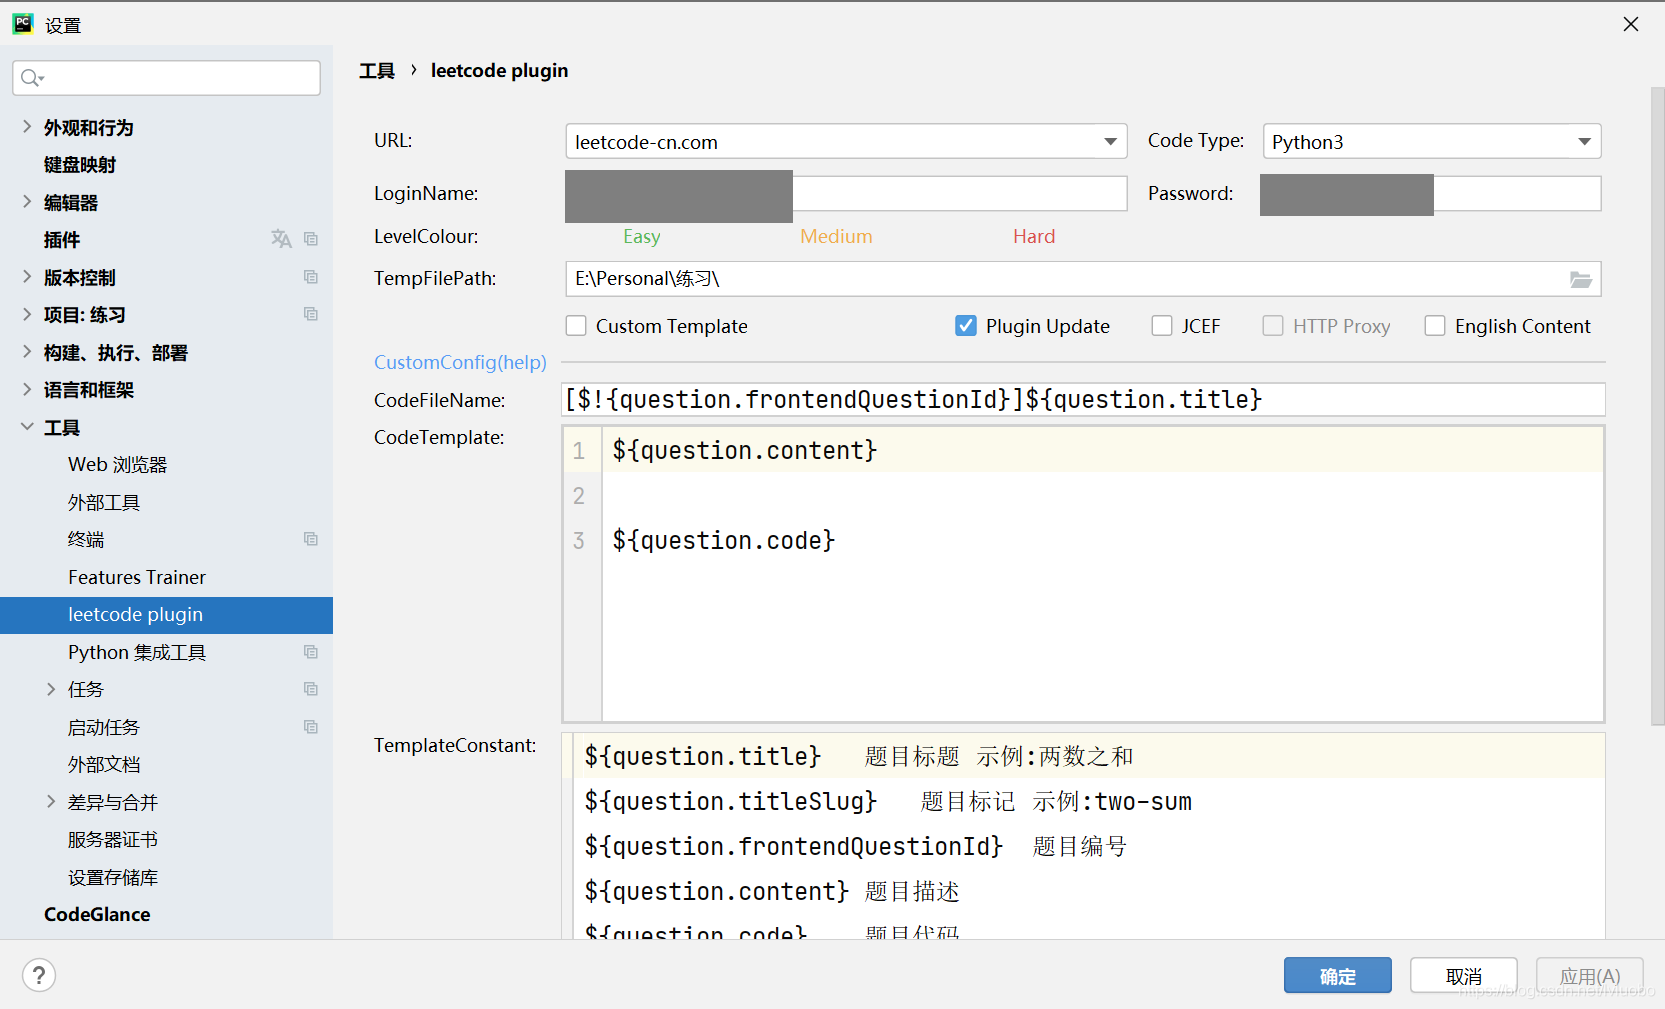Toggle the JCEF checkbox
The height and width of the screenshot is (1009, 1665).
click(1162, 326)
